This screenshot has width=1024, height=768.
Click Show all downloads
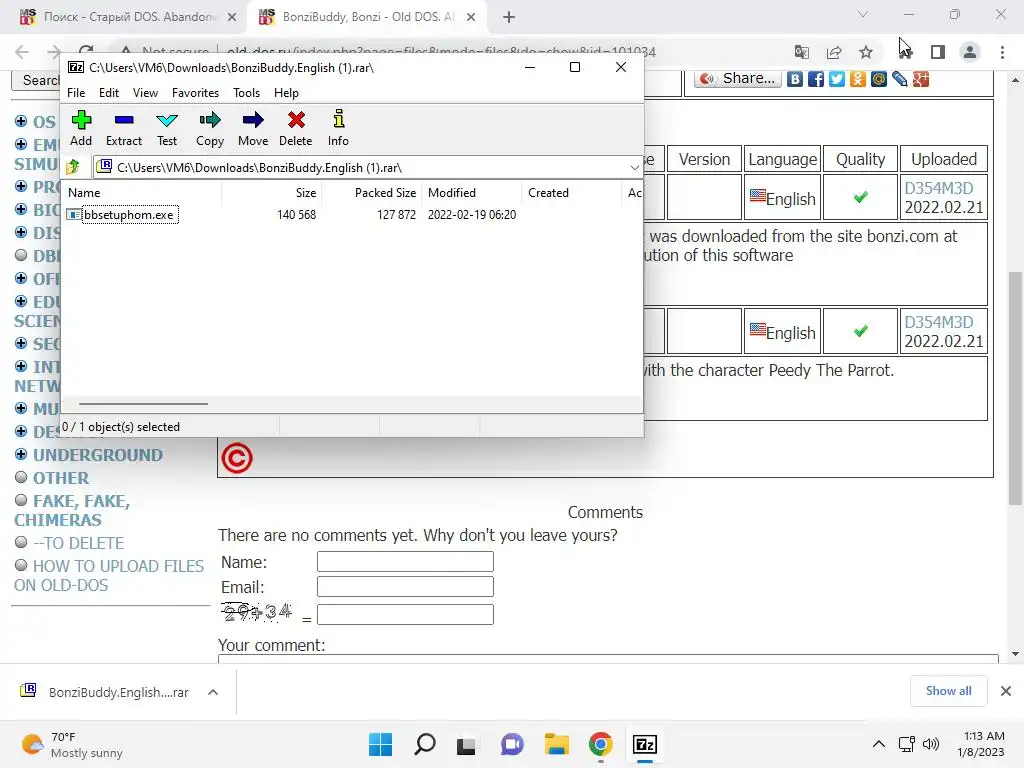(x=948, y=691)
